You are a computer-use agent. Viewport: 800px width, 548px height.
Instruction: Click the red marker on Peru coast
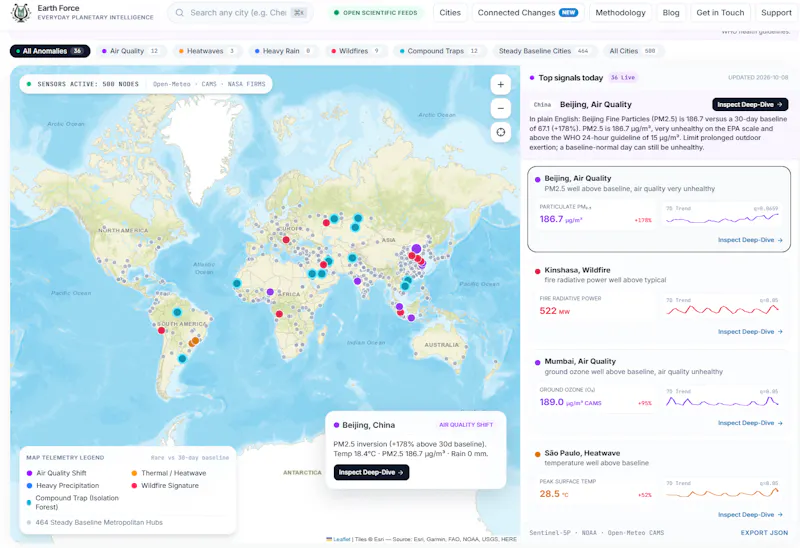pos(161,331)
